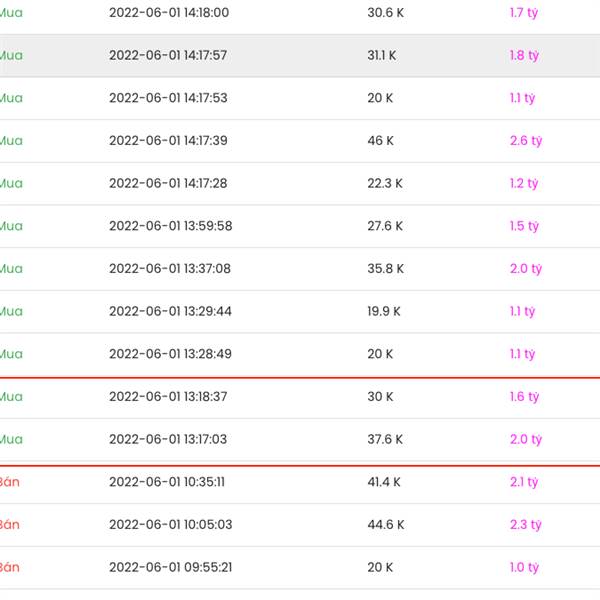Select the 09:55:21 timestamp

pos(168,567)
